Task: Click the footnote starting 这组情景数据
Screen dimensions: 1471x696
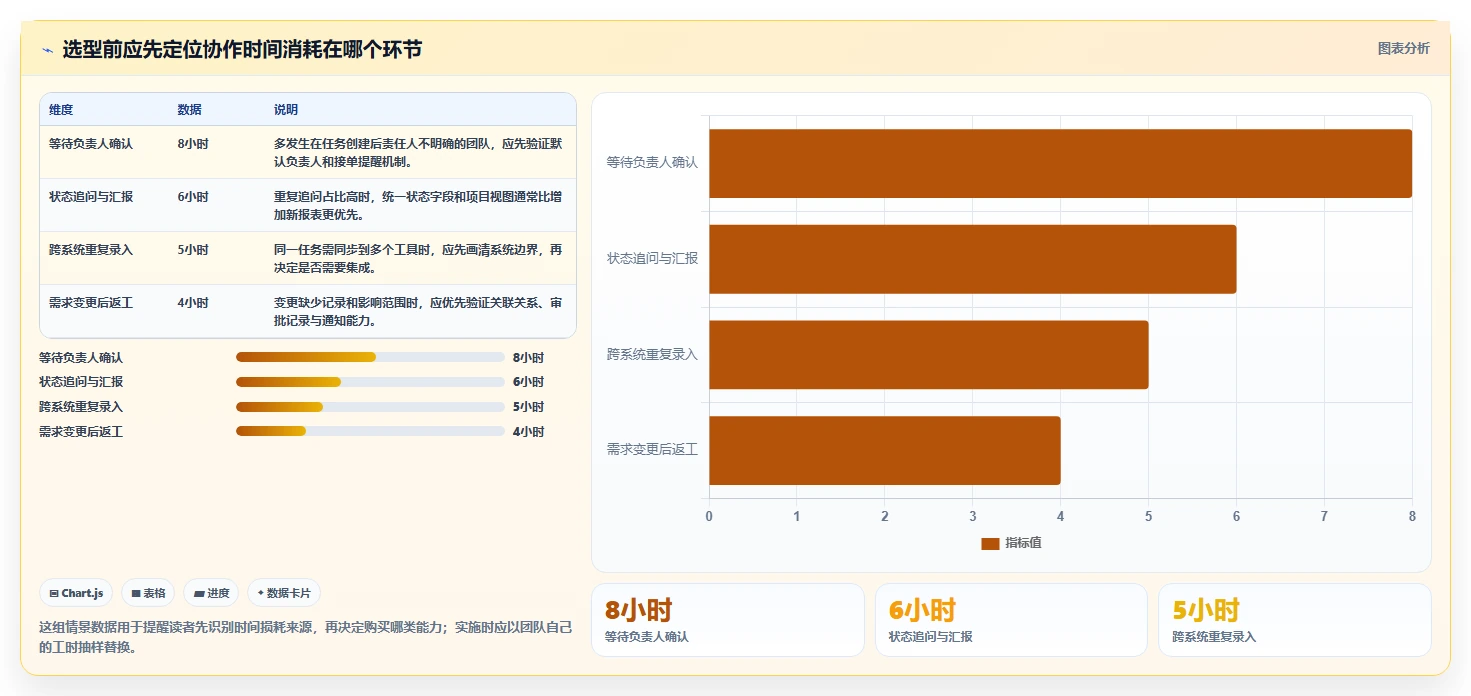Action: [306, 637]
